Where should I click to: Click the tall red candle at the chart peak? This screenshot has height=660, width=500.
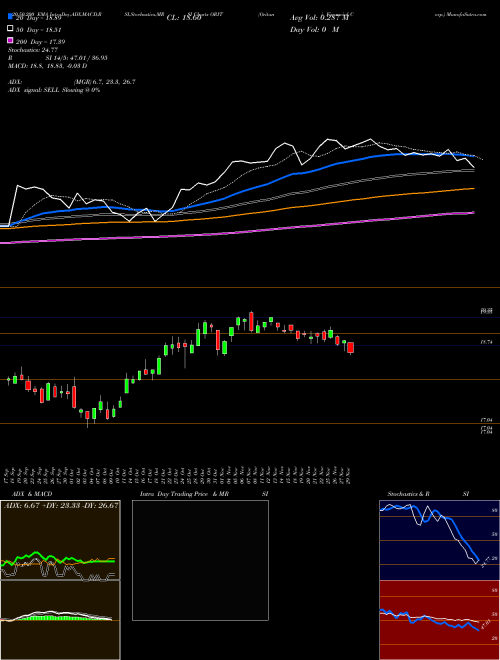(251, 322)
